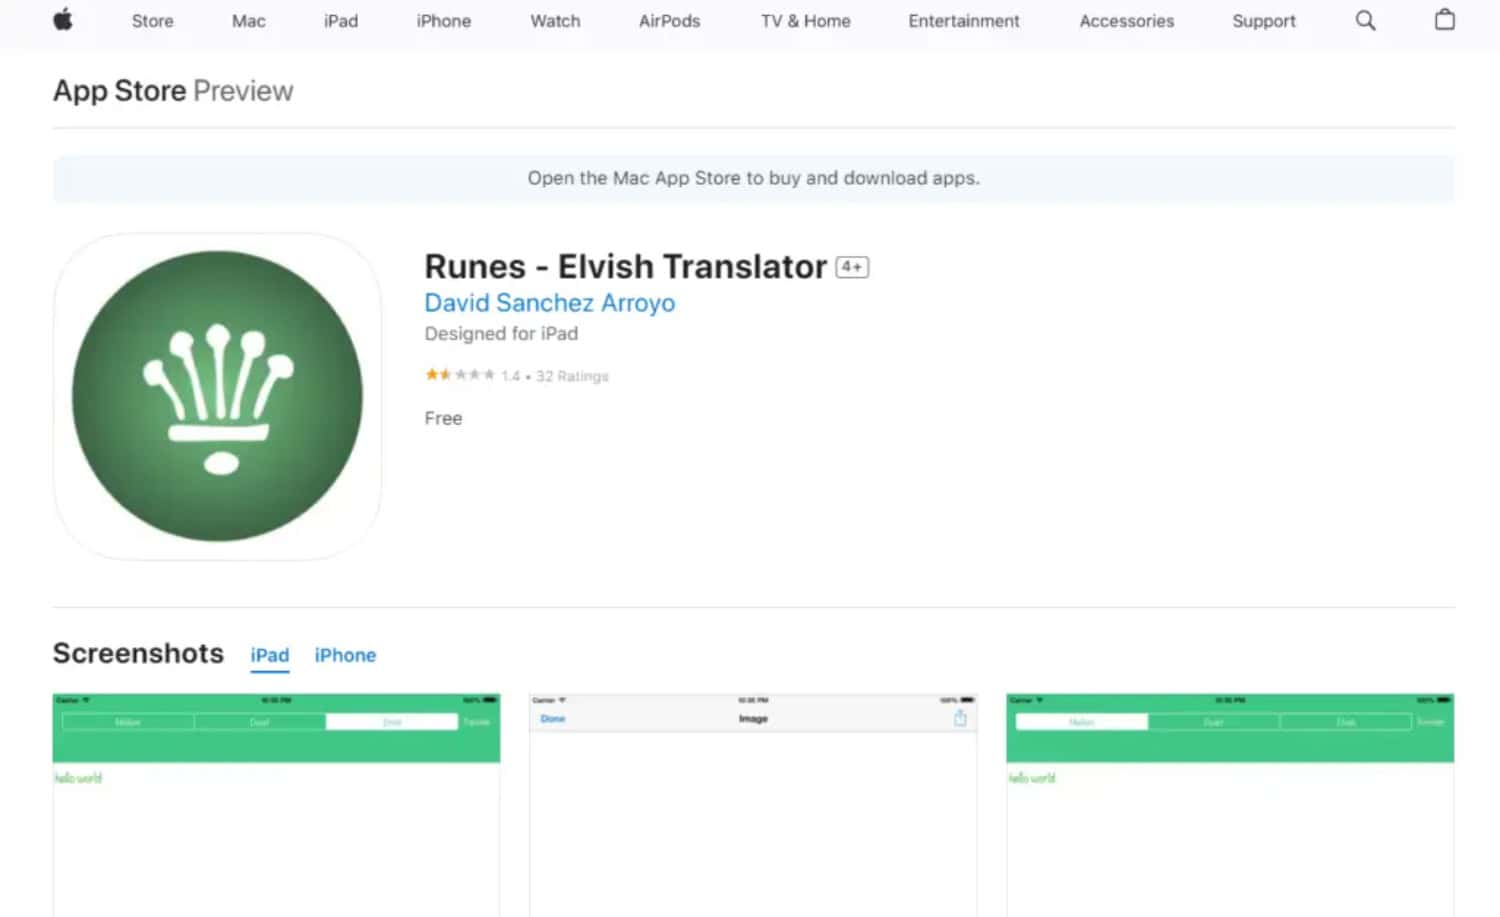Open the middle screenshot titled Image
Image resolution: width=1500 pixels, height=917 pixels.
tap(753, 805)
